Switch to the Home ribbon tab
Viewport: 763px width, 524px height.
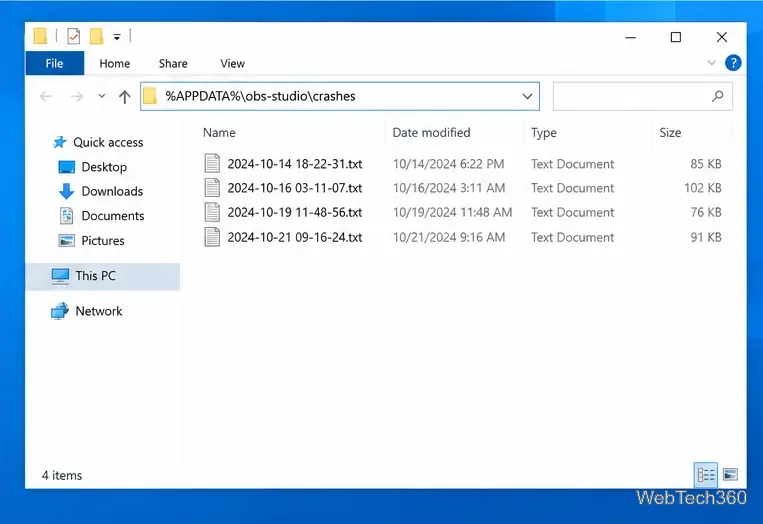[x=115, y=63]
